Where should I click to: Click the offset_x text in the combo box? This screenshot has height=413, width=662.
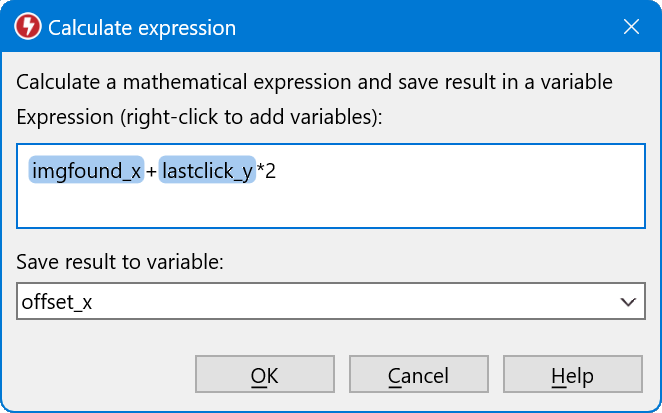(57, 301)
